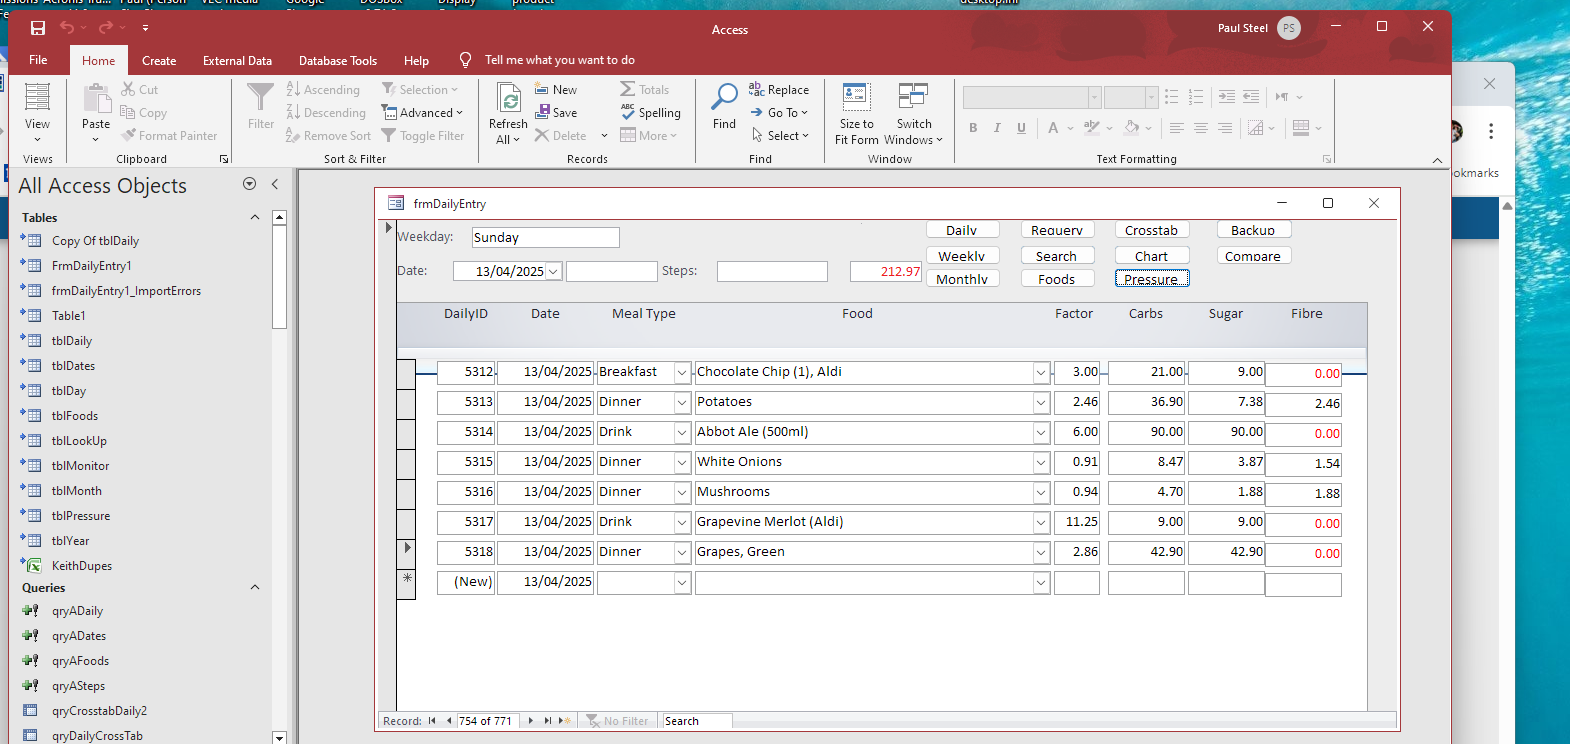Go to next record navigation arrow
Viewport: 1570px width, 744px height.
pyautogui.click(x=531, y=721)
